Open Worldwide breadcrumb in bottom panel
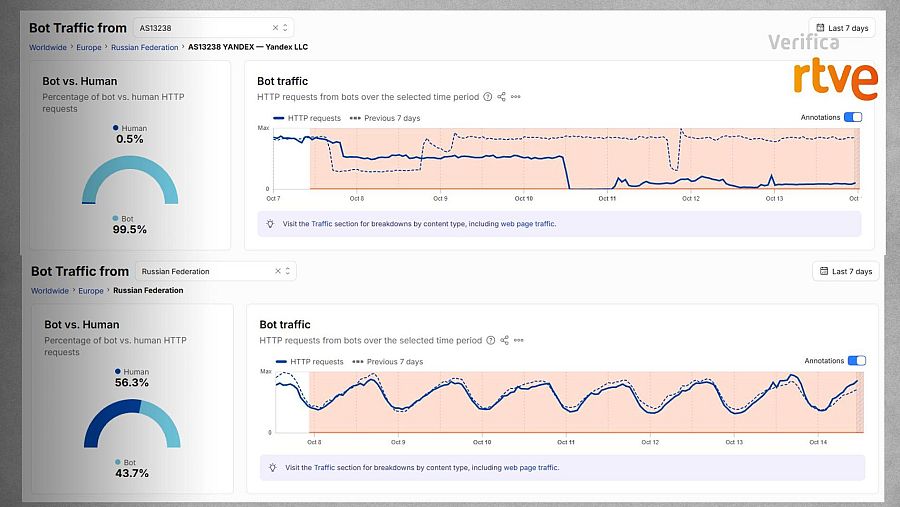The width and height of the screenshot is (900, 507). coord(50,291)
